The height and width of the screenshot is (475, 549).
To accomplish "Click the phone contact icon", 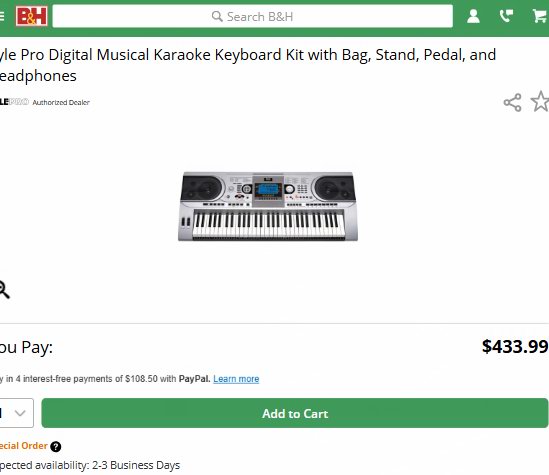I will coord(506,16).
